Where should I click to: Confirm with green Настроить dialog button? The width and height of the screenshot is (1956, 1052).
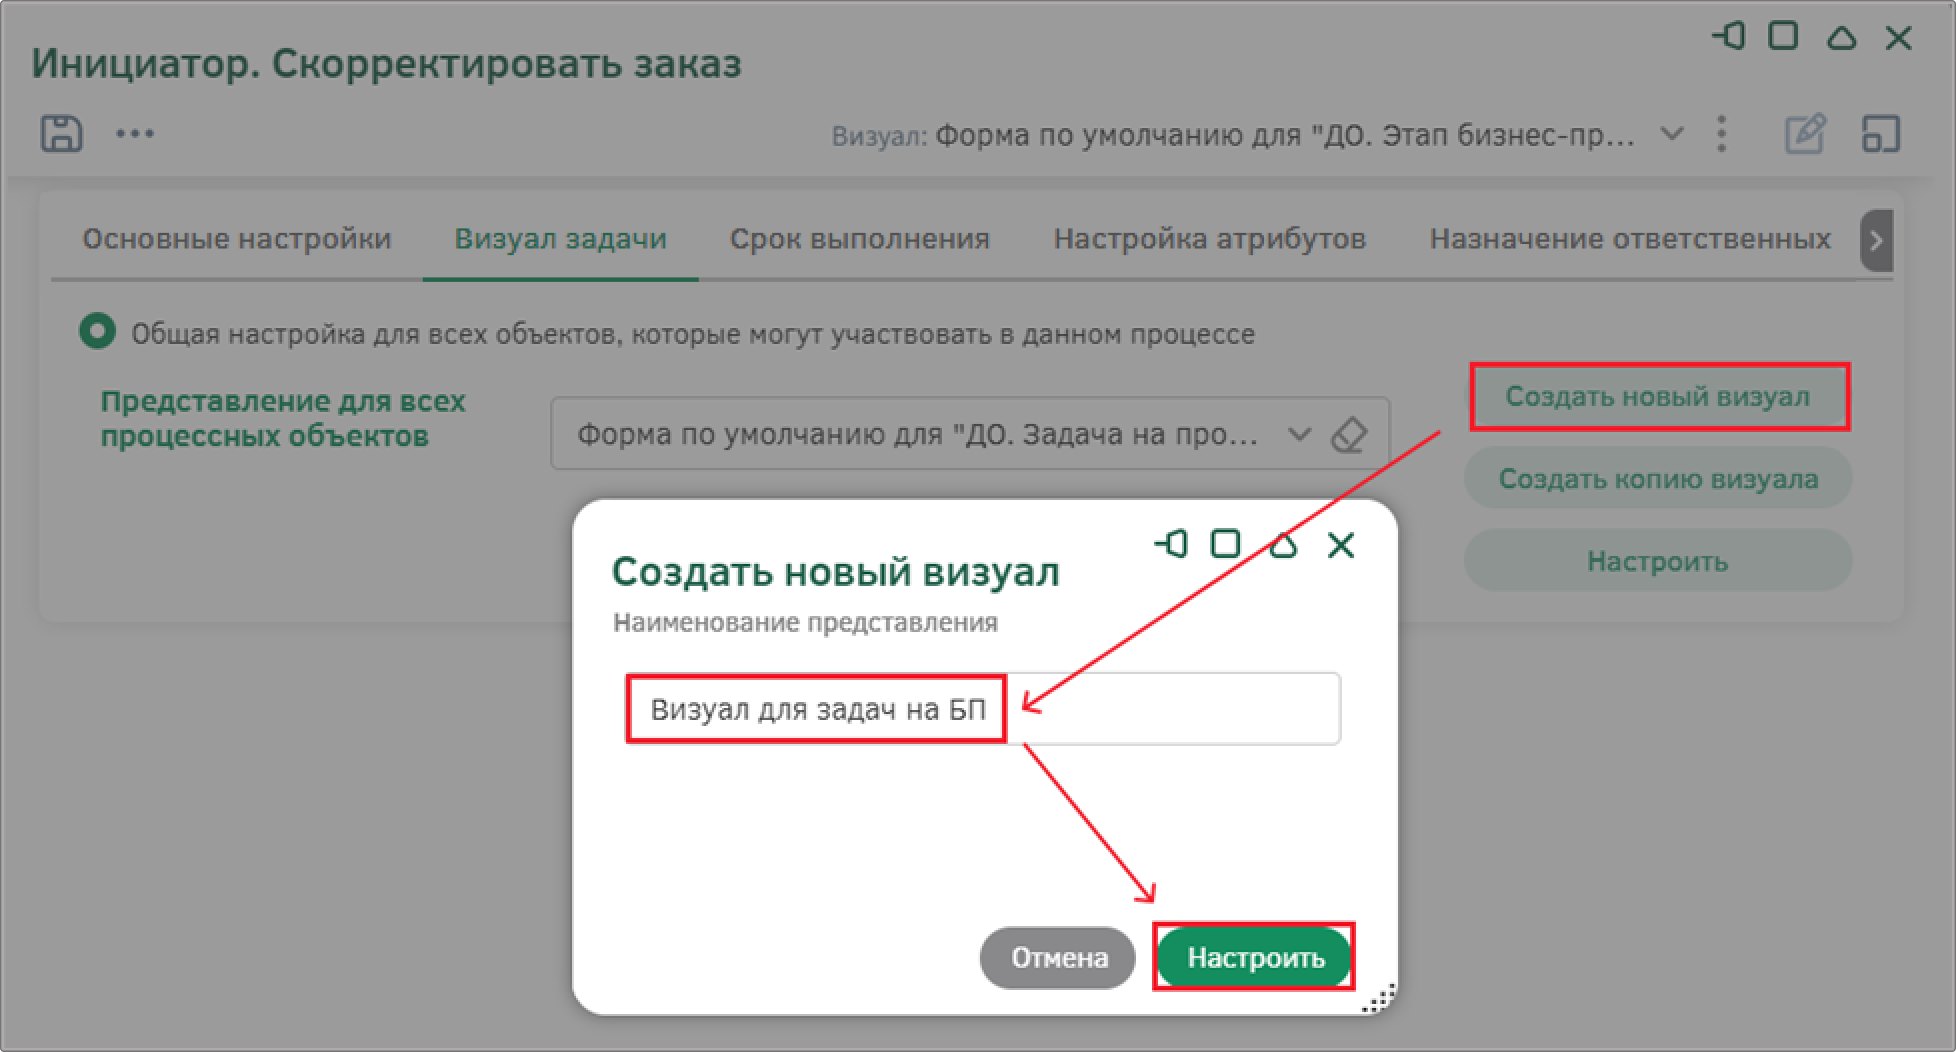point(1255,958)
